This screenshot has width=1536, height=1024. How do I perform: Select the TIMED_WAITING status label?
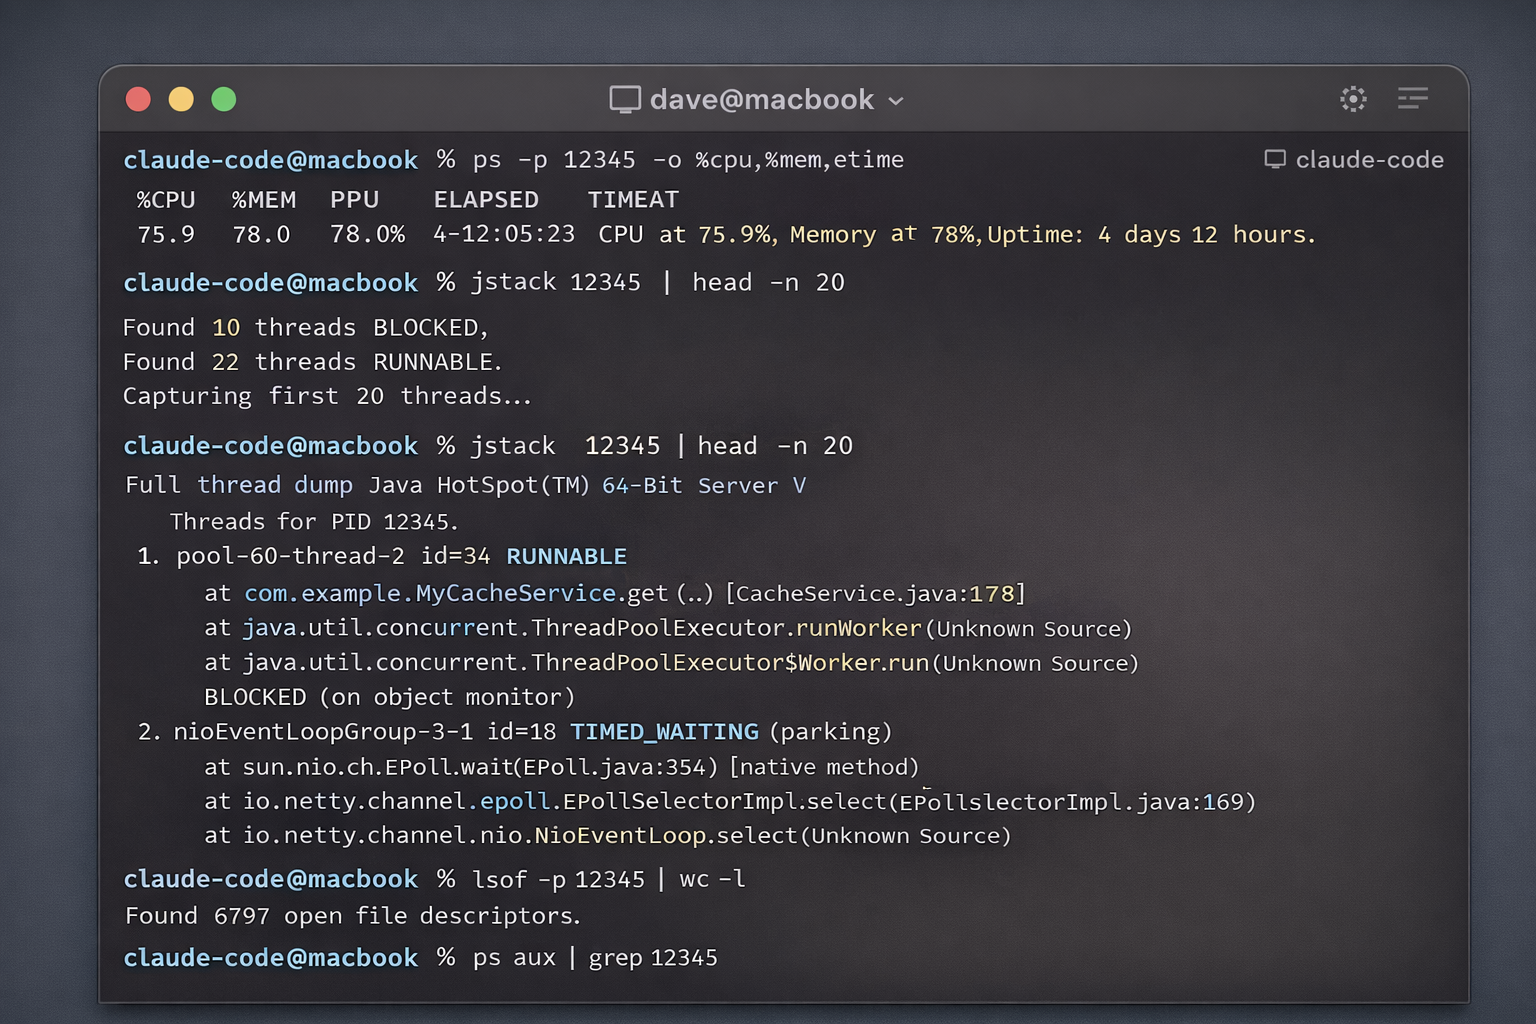click(x=664, y=731)
